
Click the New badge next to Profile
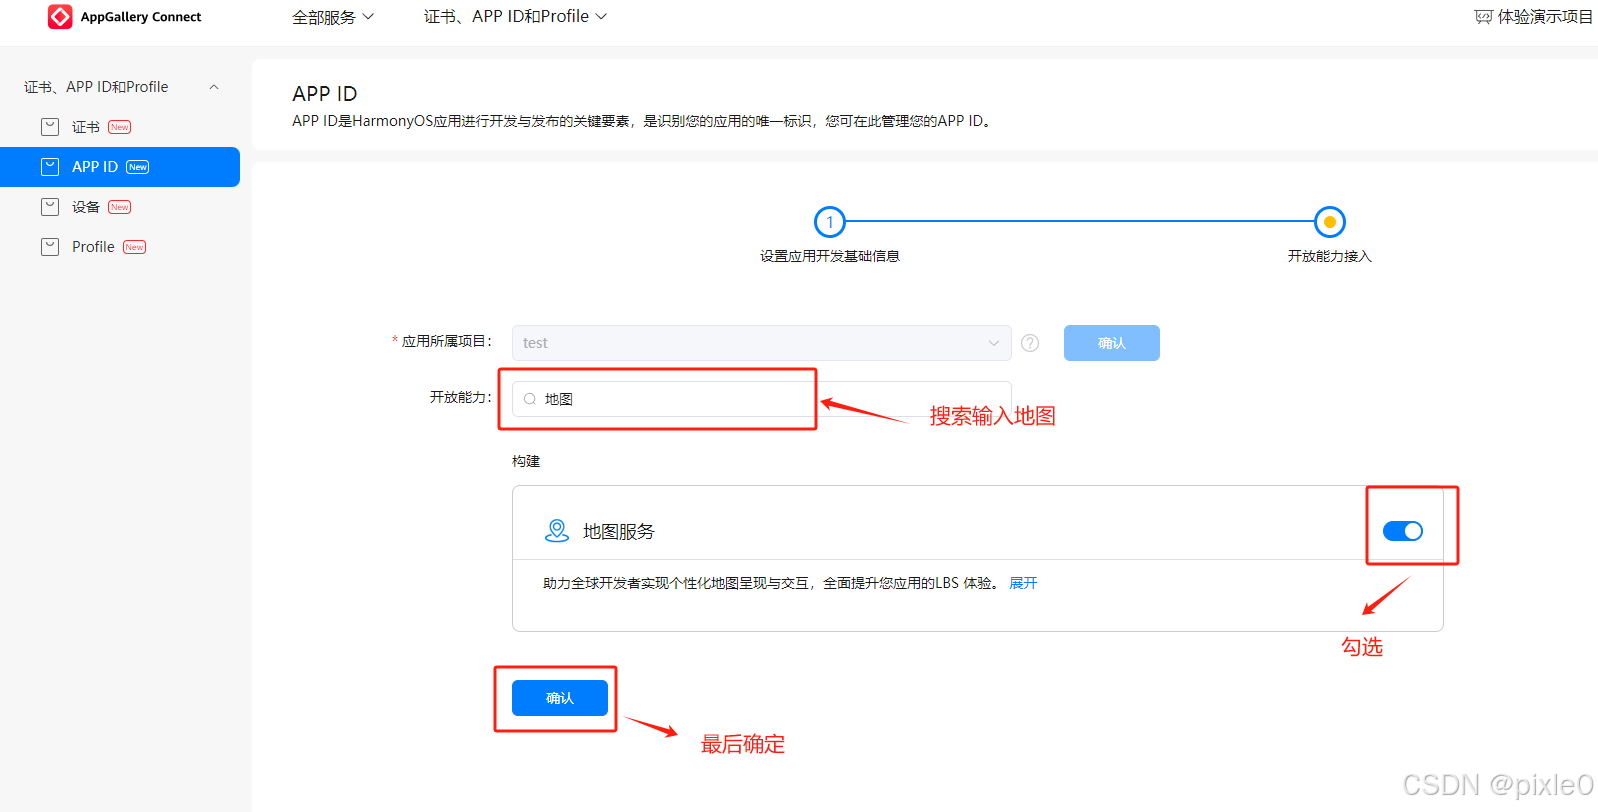pyautogui.click(x=135, y=247)
